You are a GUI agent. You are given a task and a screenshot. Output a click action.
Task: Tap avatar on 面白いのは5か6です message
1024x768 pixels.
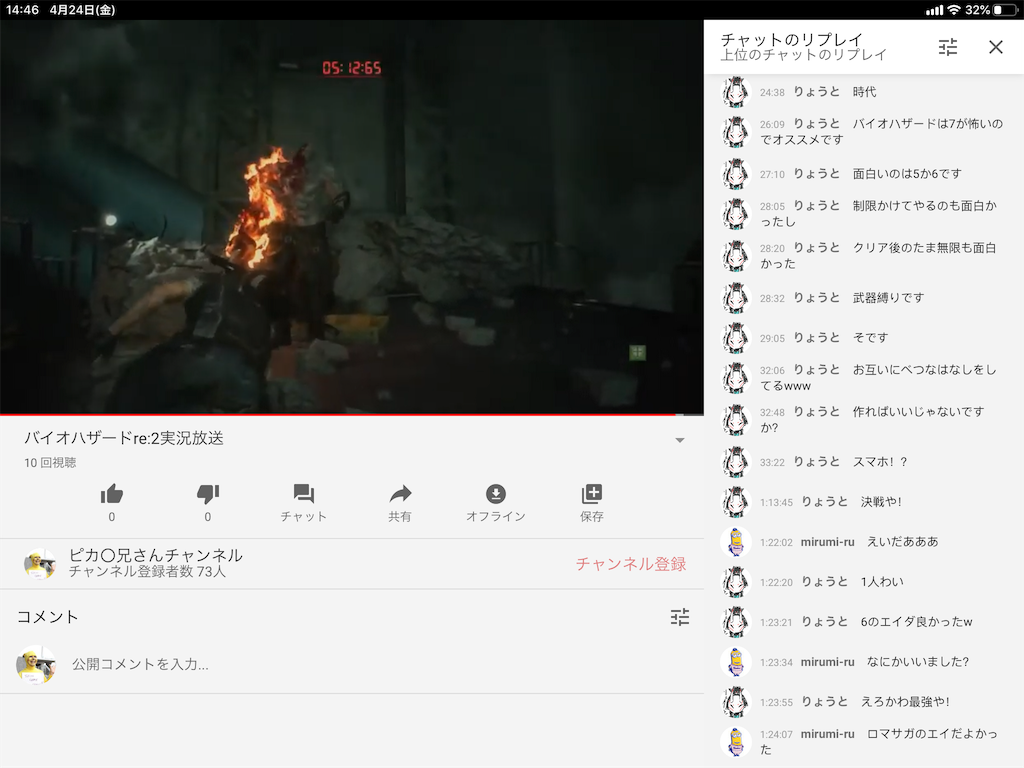pyautogui.click(x=735, y=174)
